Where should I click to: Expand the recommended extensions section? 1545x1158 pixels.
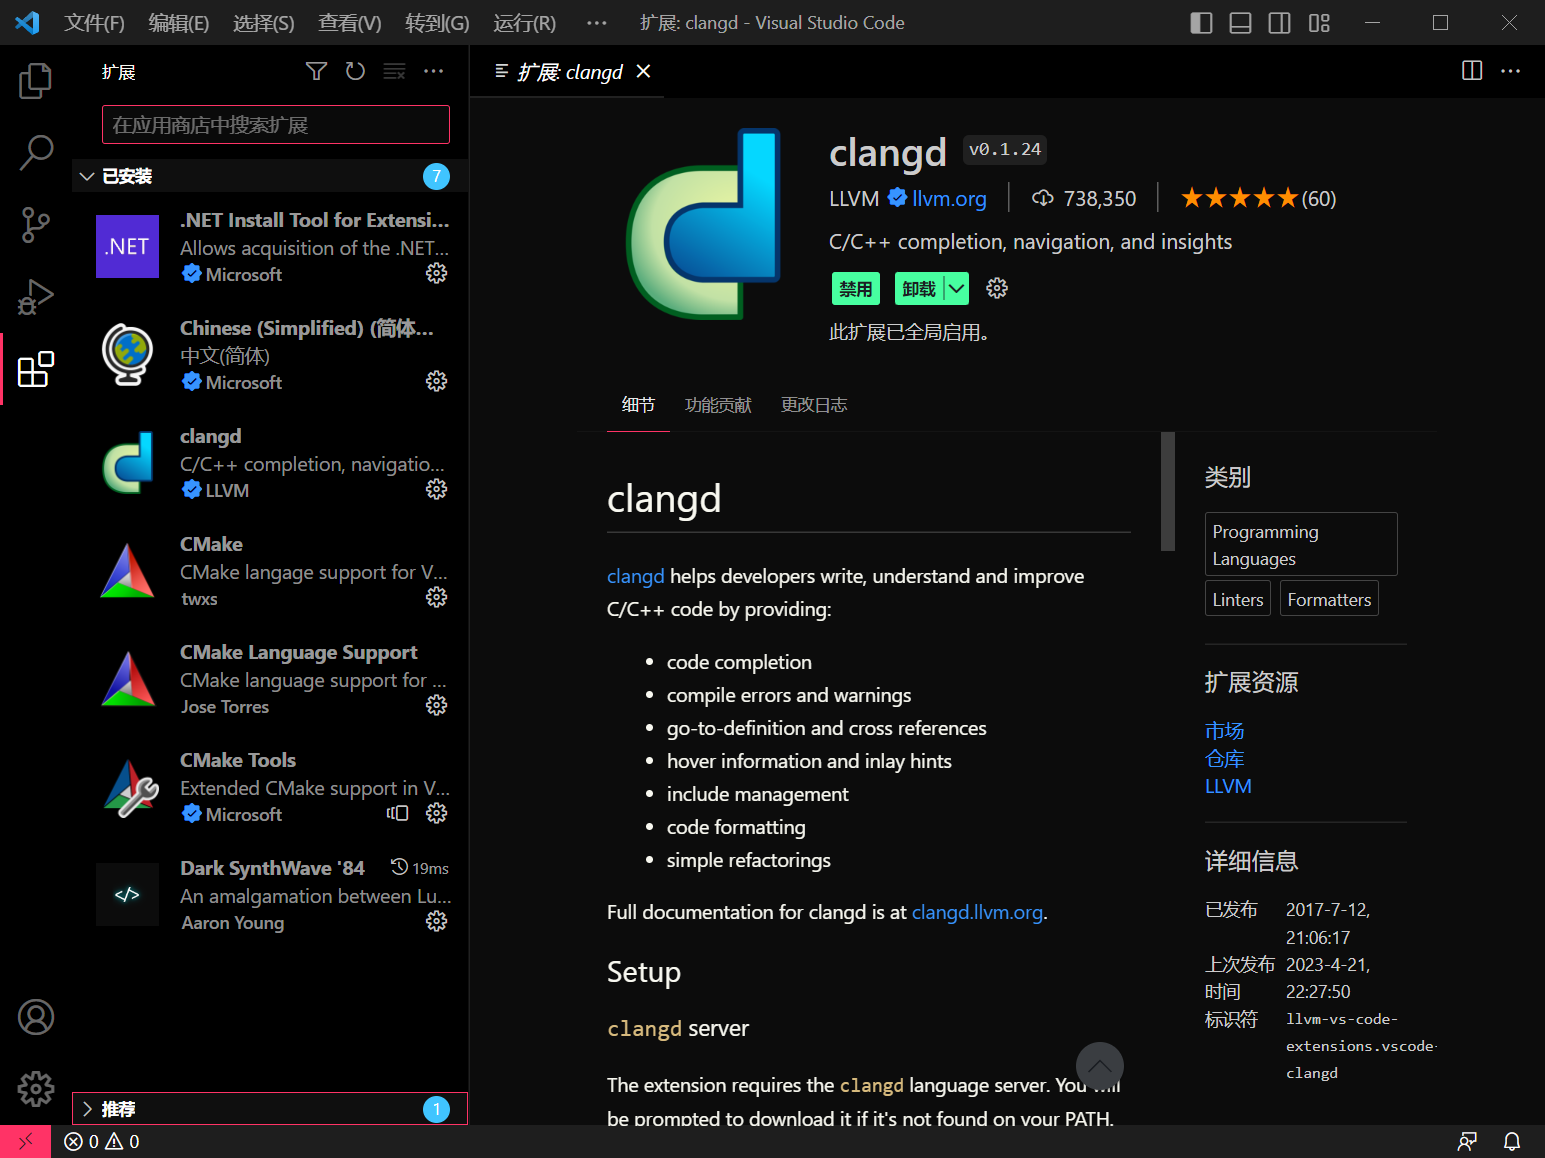tap(88, 1109)
